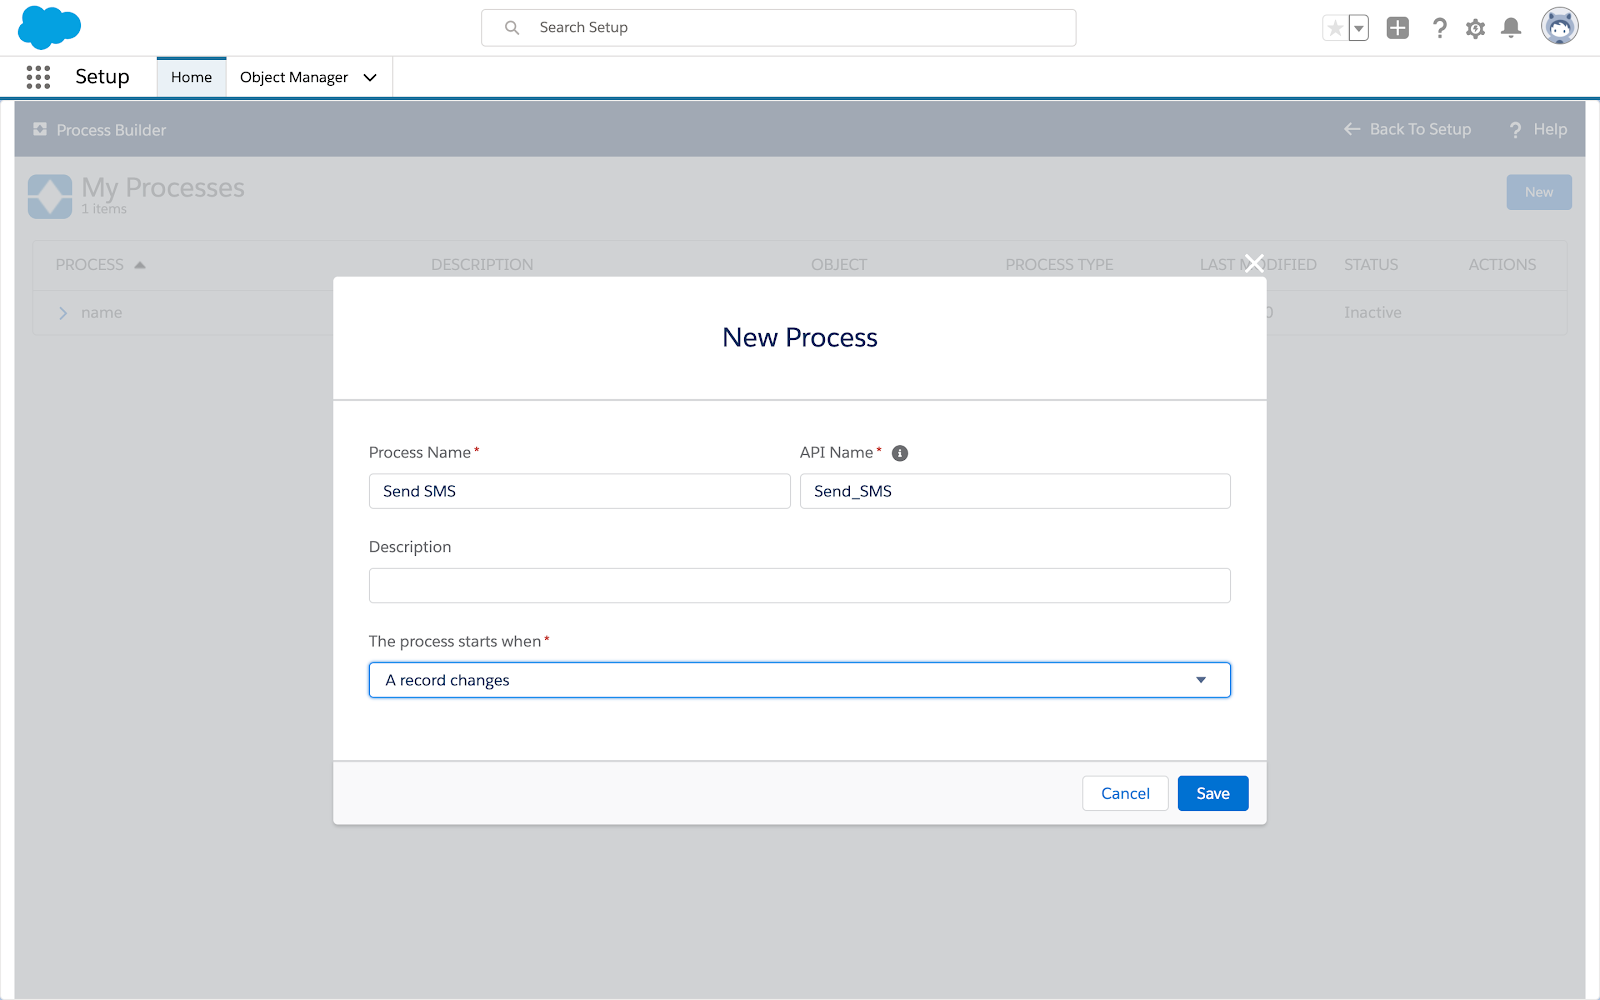The height and width of the screenshot is (1000, 1600).
Task: Click the New process button
Action: [1539, 192]
